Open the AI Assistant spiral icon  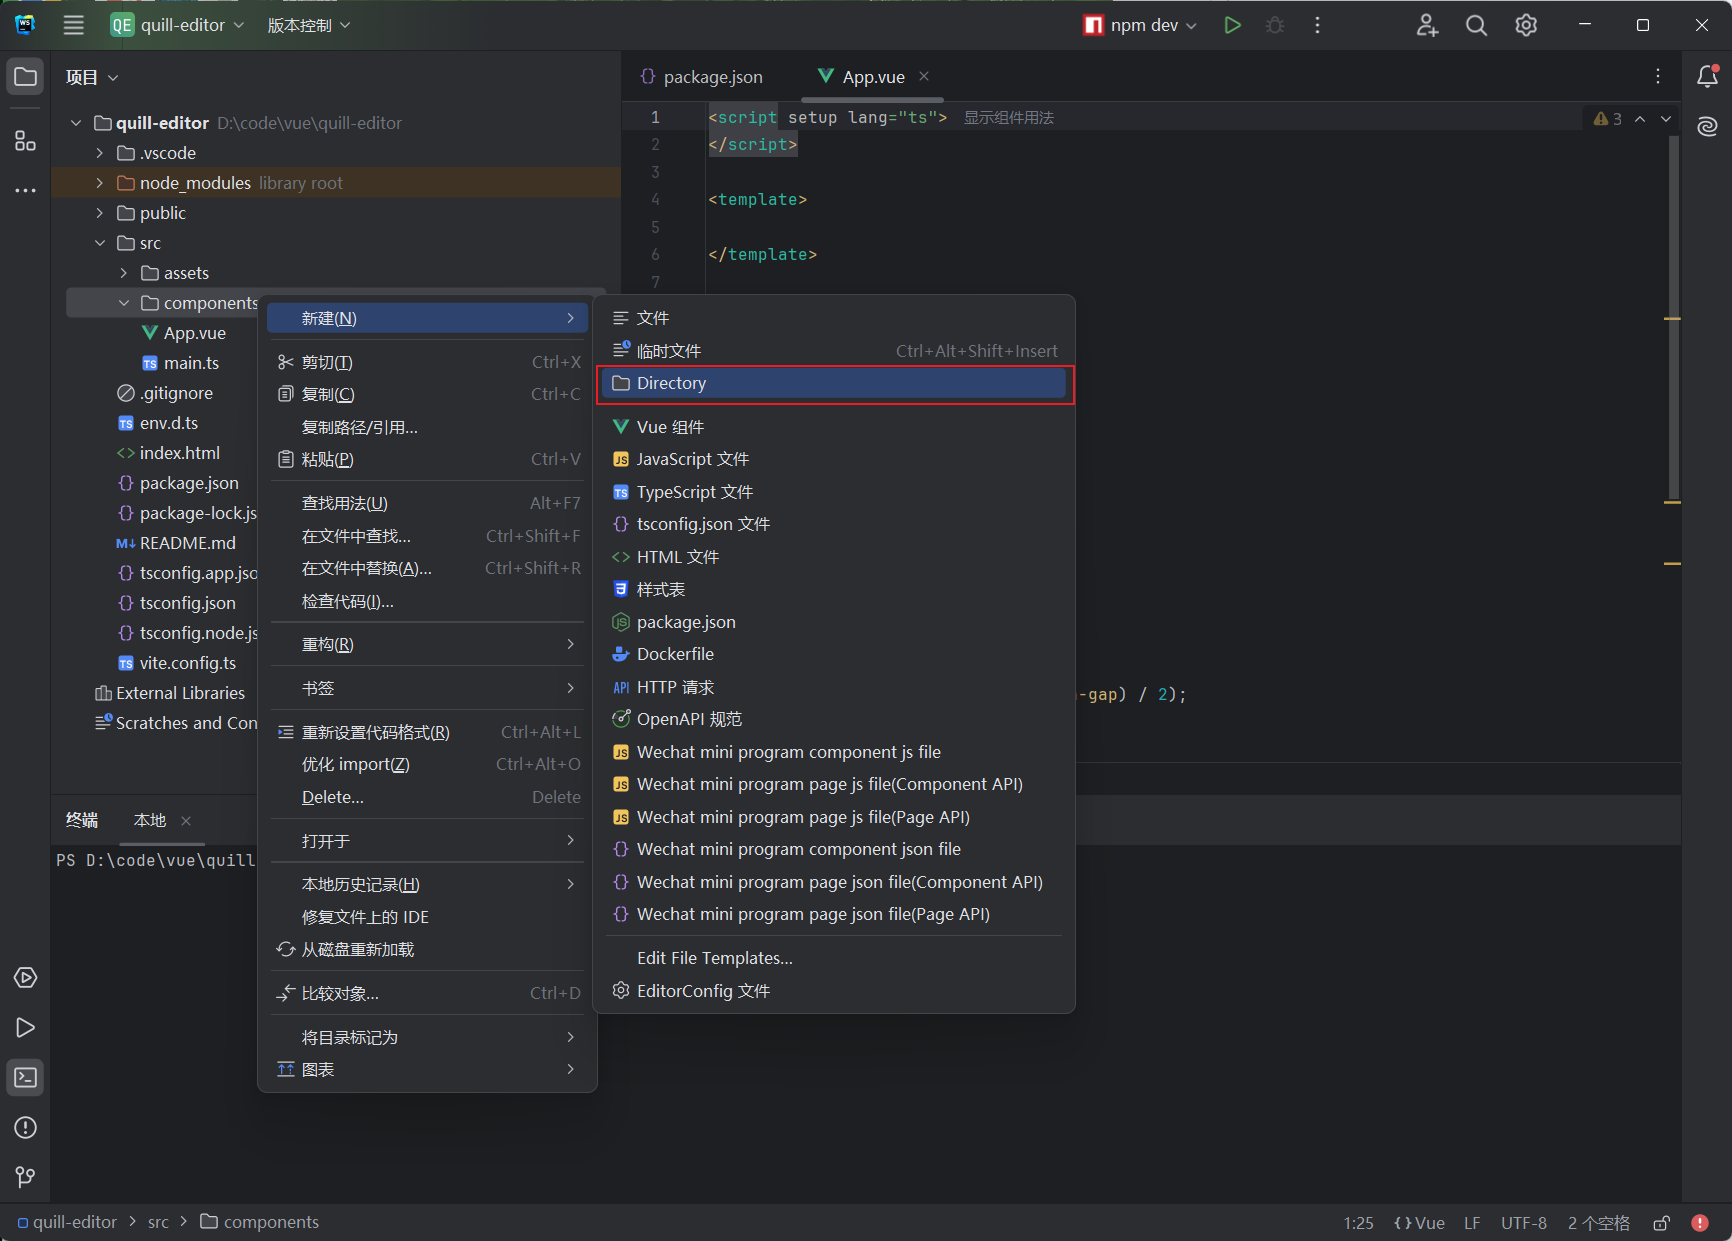(x=1707, y=126)
